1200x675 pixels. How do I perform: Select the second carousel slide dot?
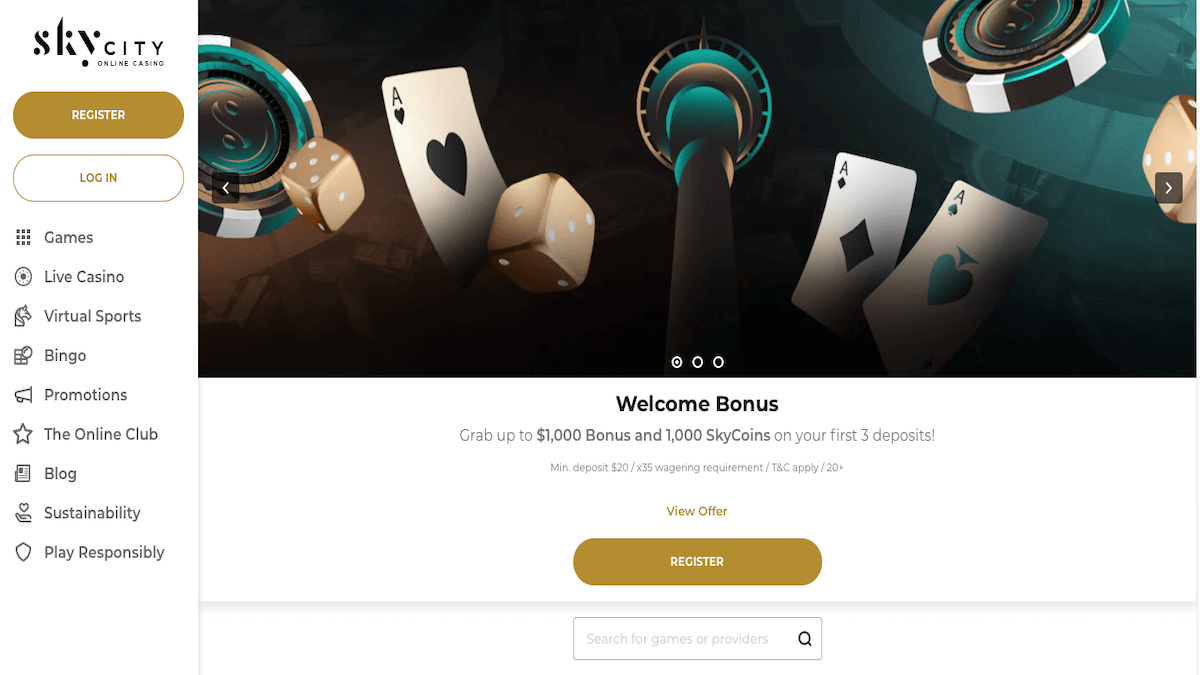coord(698,362)
